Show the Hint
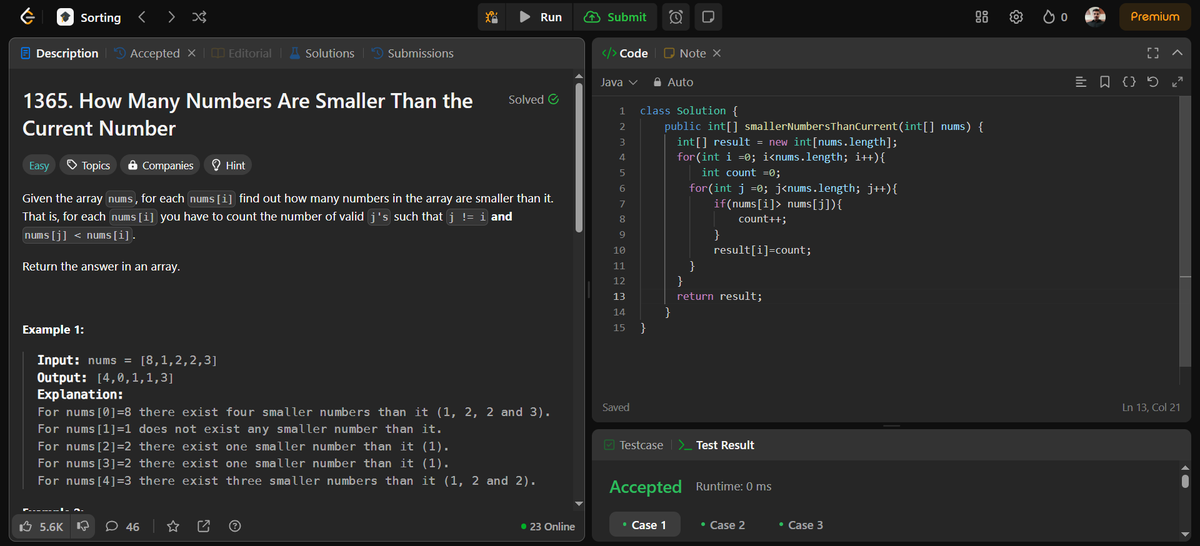This screenshot has height=546, width=1200. [x=227, y=165]
